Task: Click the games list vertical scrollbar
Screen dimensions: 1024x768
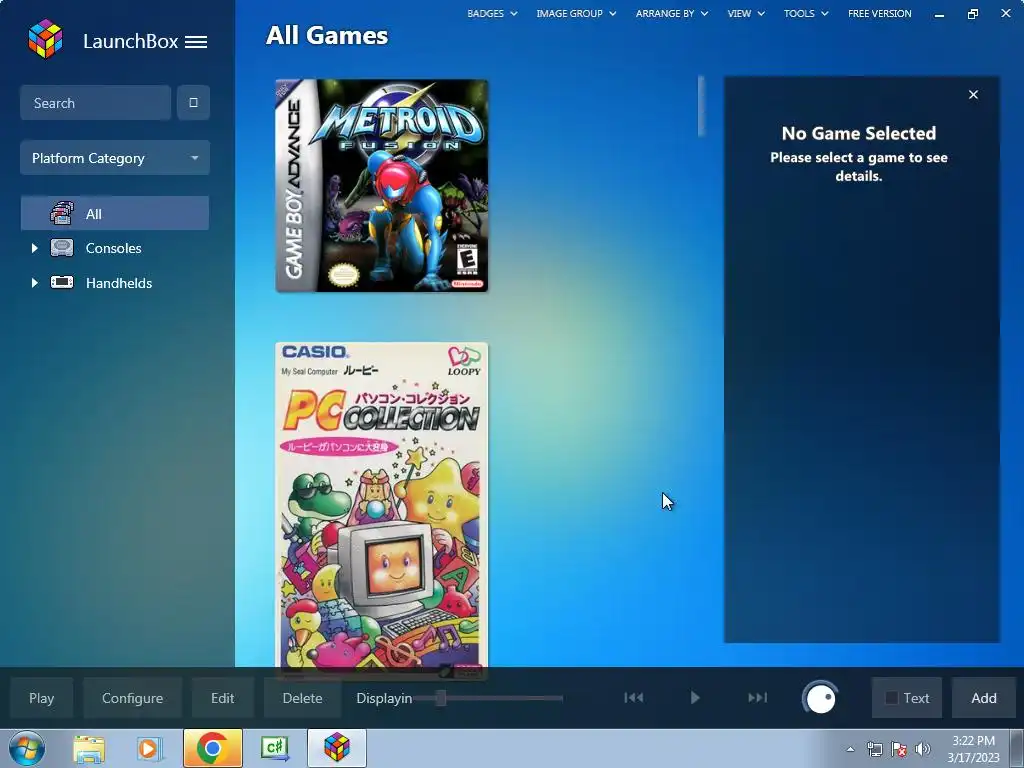Action: tap(701, 106)
